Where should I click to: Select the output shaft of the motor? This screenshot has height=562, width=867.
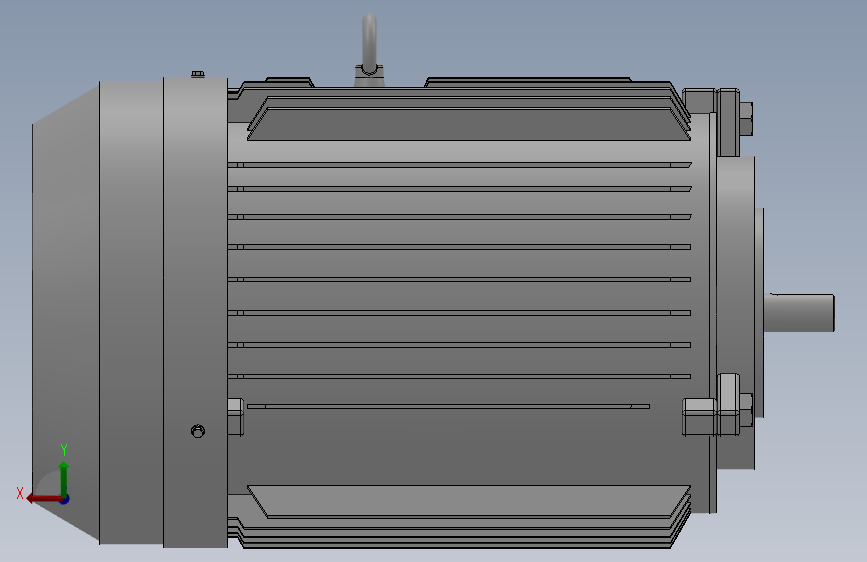(x=799, y=313)
